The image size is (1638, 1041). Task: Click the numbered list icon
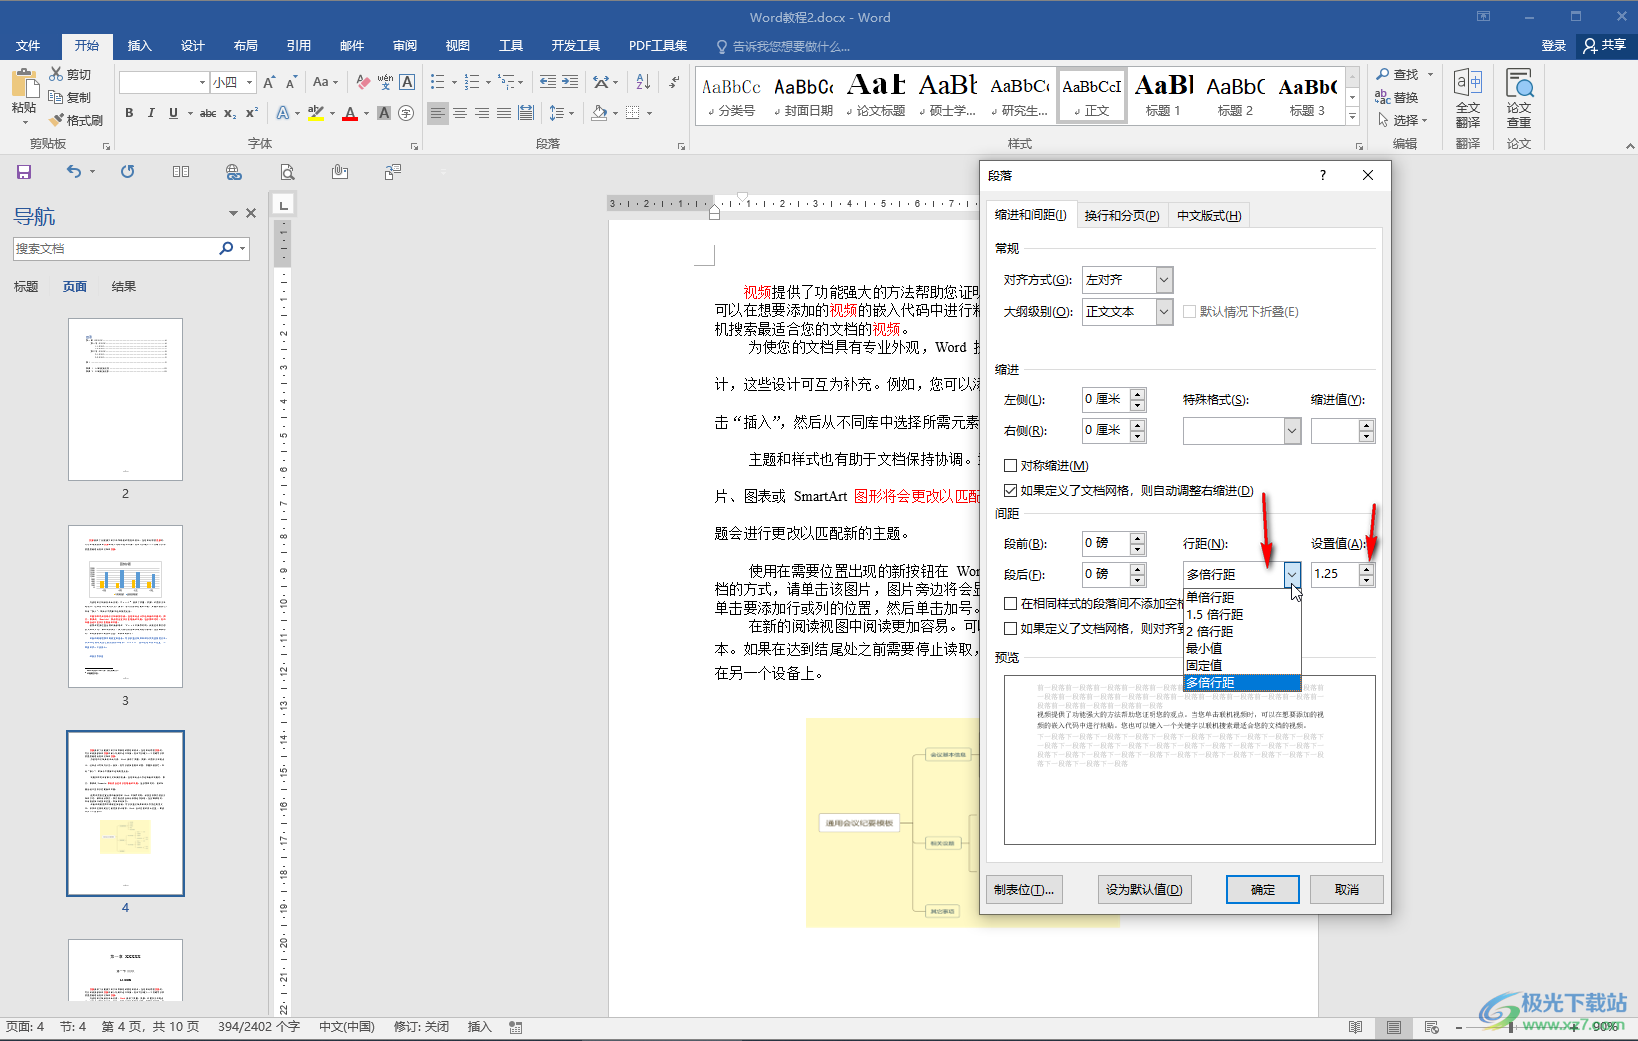pyautogui.click(x=472, y=82)
